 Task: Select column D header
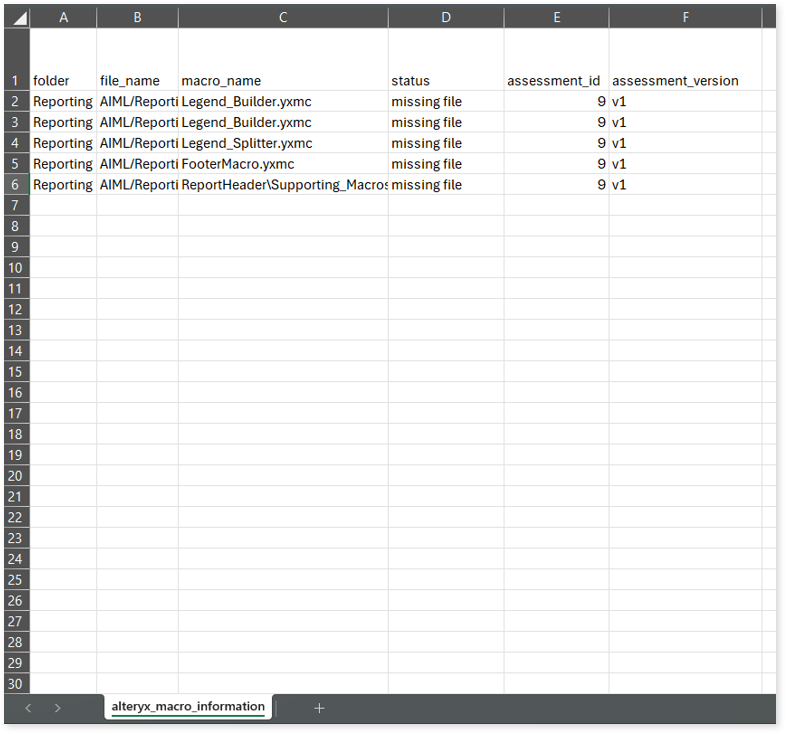pyautogui.click(x=446, y=18)
